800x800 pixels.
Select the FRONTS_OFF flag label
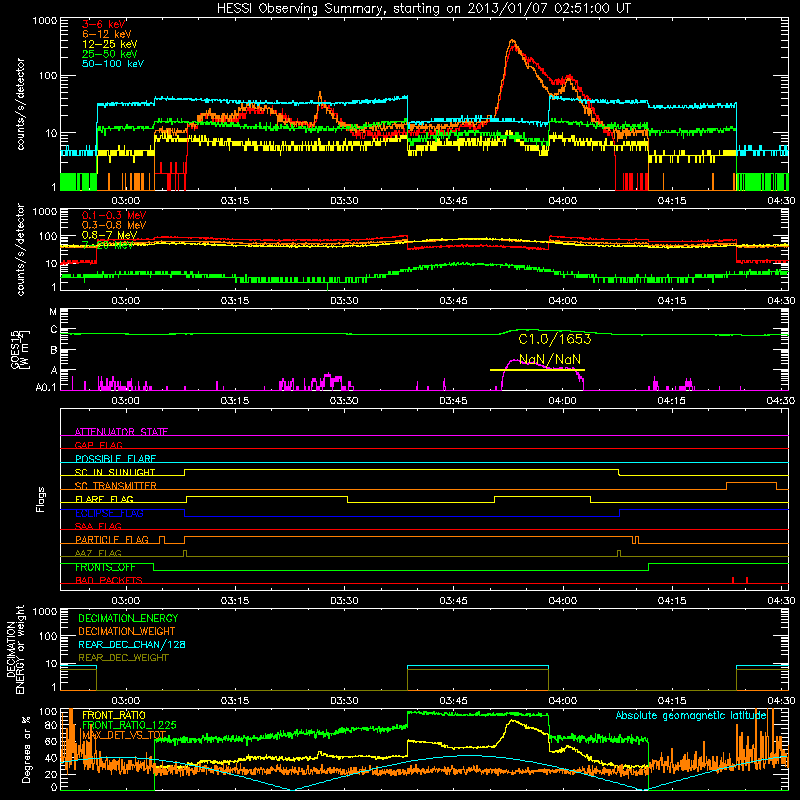click(105, 567)
